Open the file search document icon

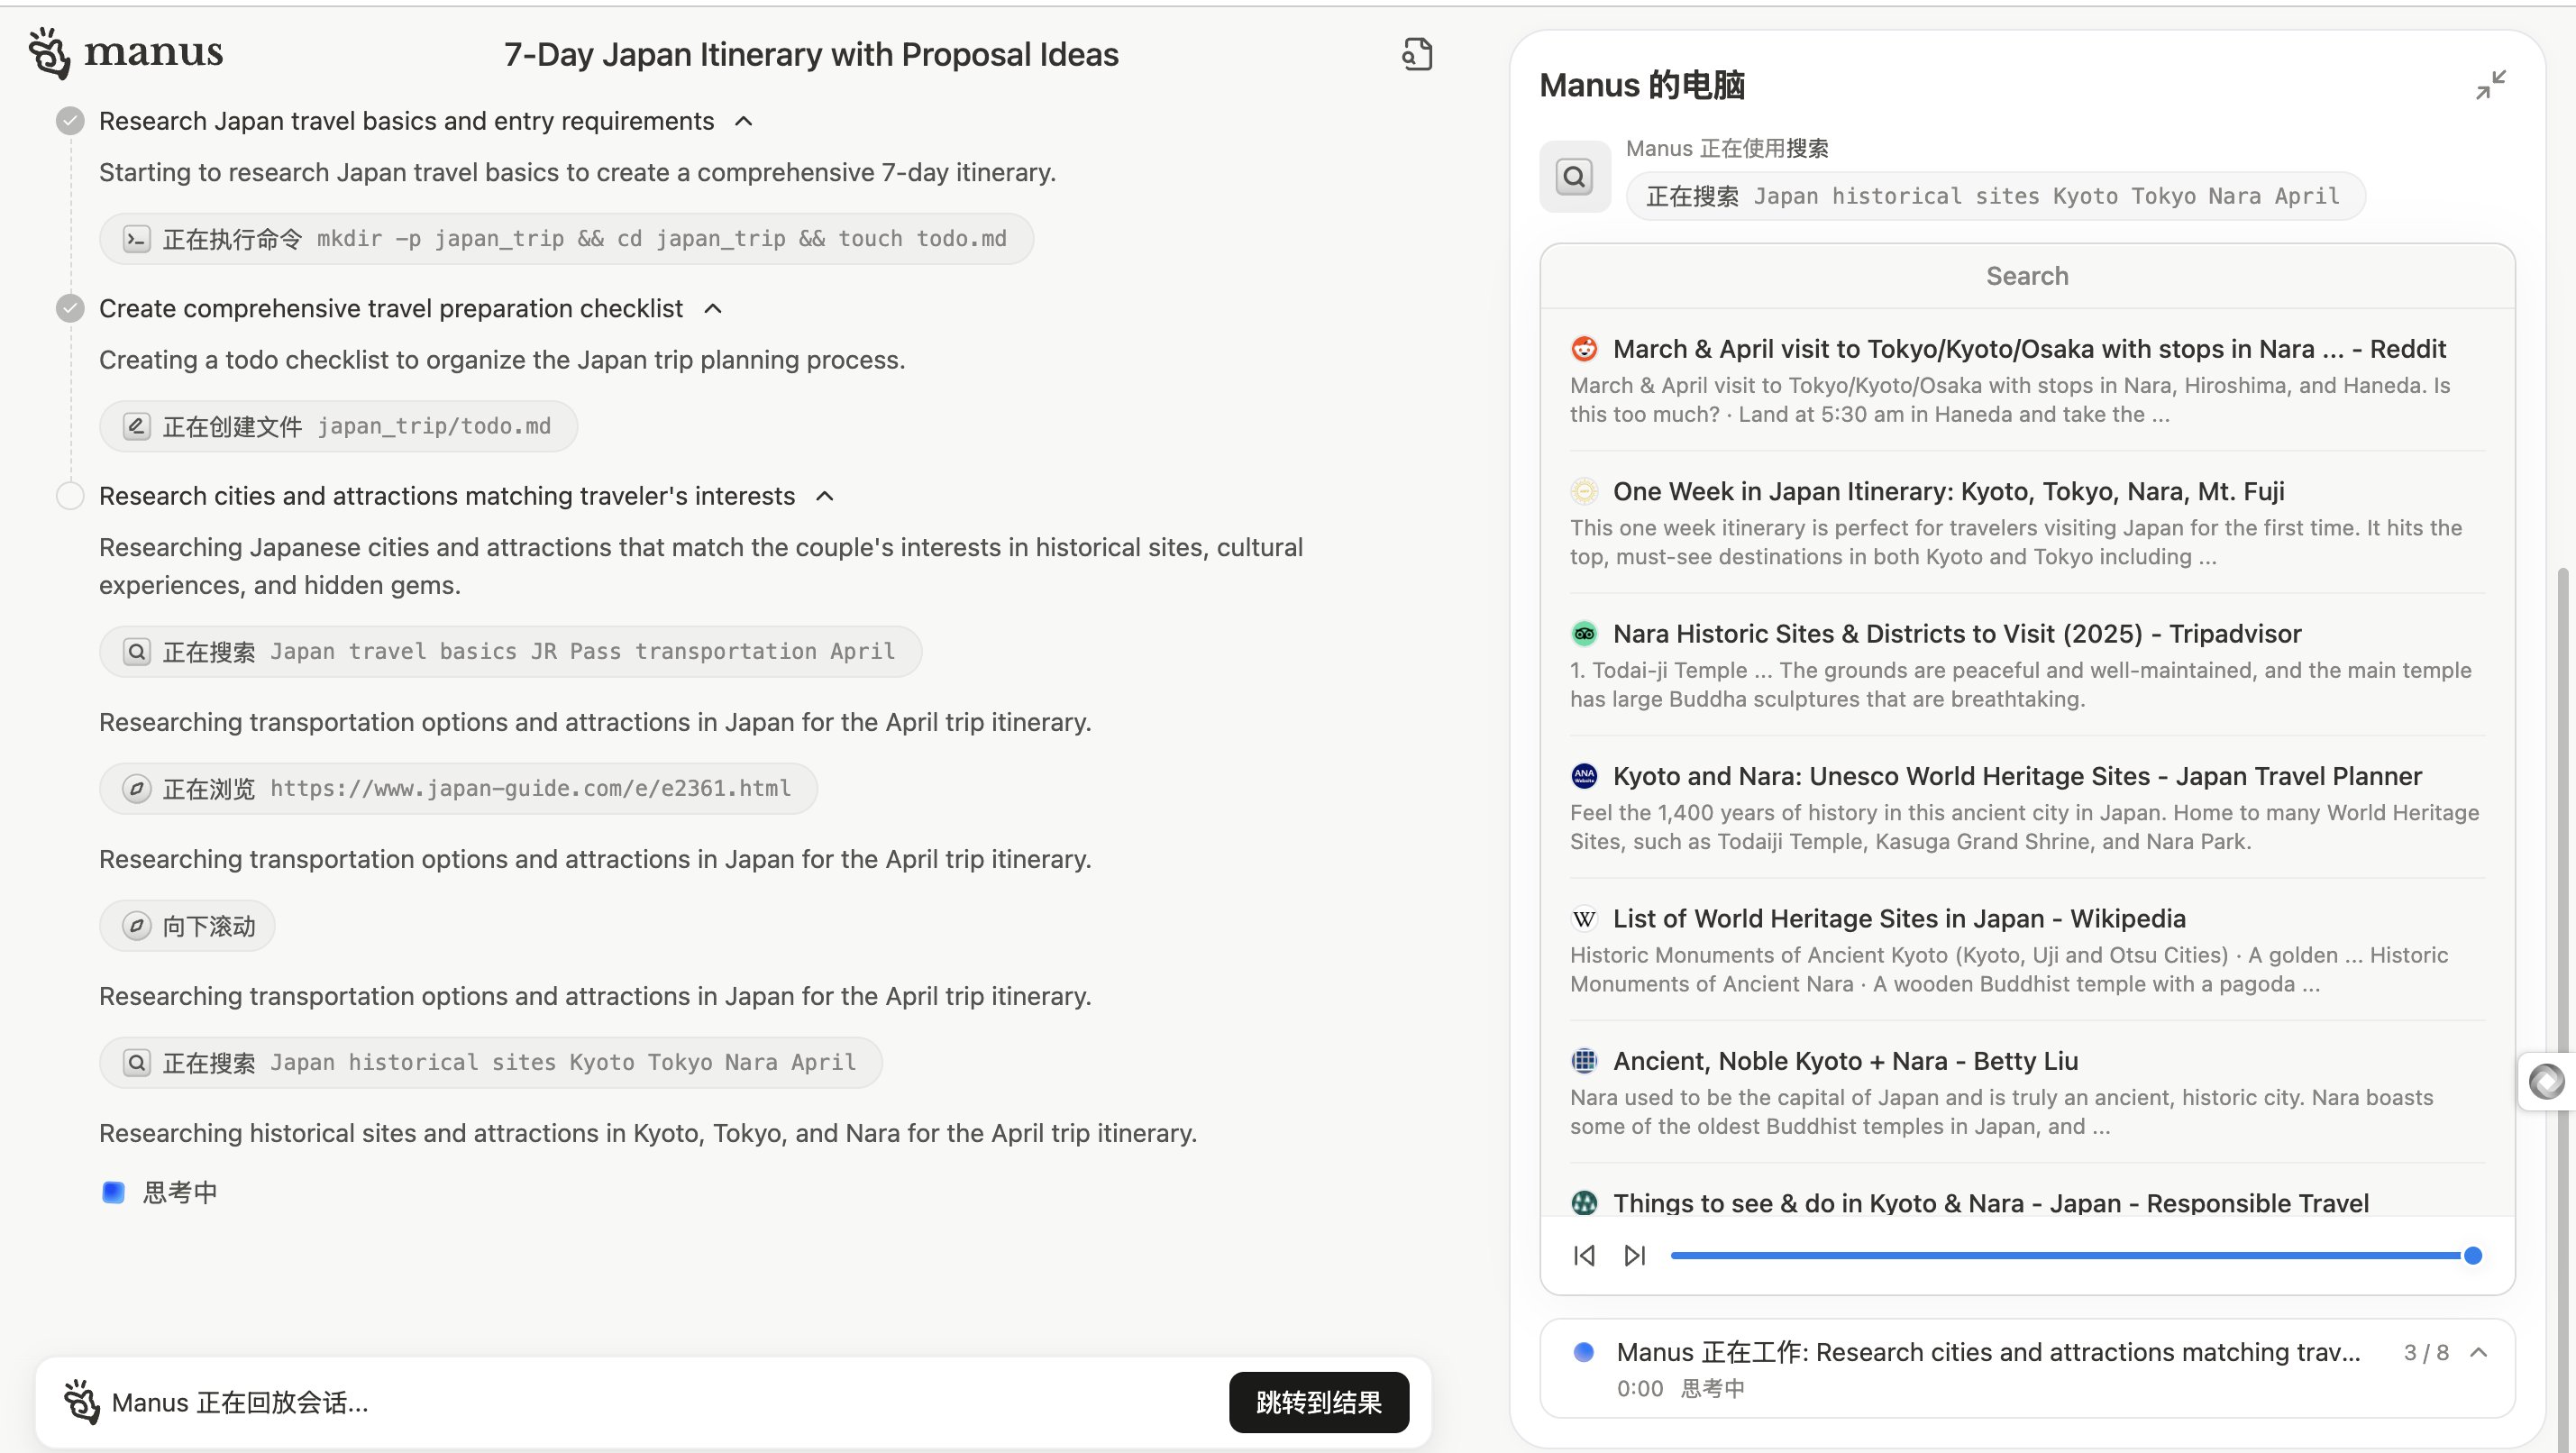[x=1416, y=54]
